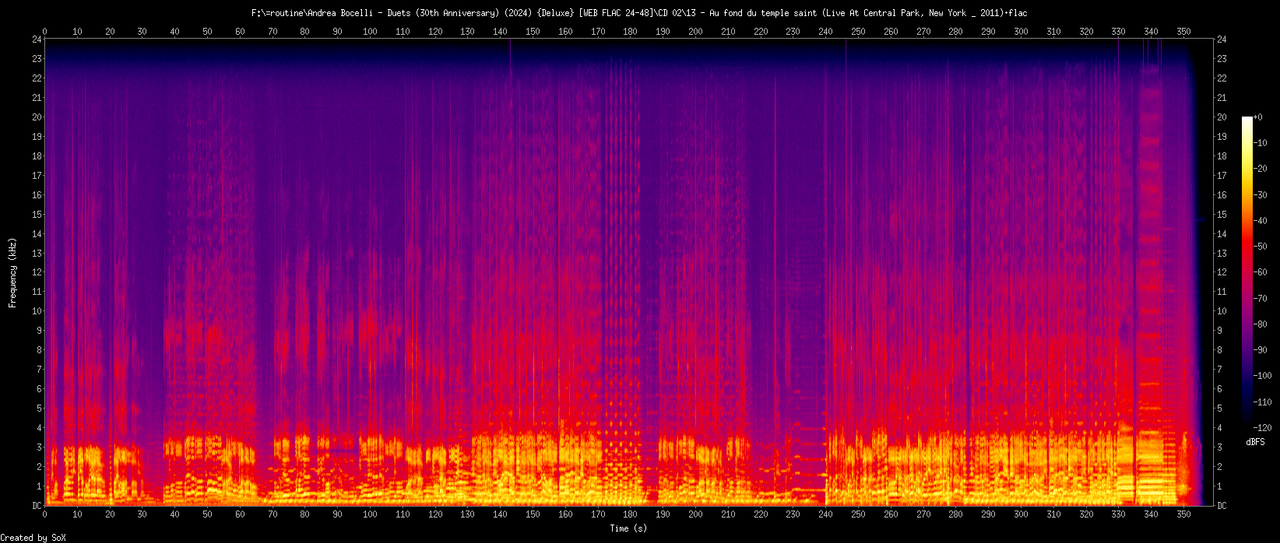The width and height of the screenshot is (1280, 543).
Task: Click the "-100" value on dBFS scale
Action: coord(1265,377)
